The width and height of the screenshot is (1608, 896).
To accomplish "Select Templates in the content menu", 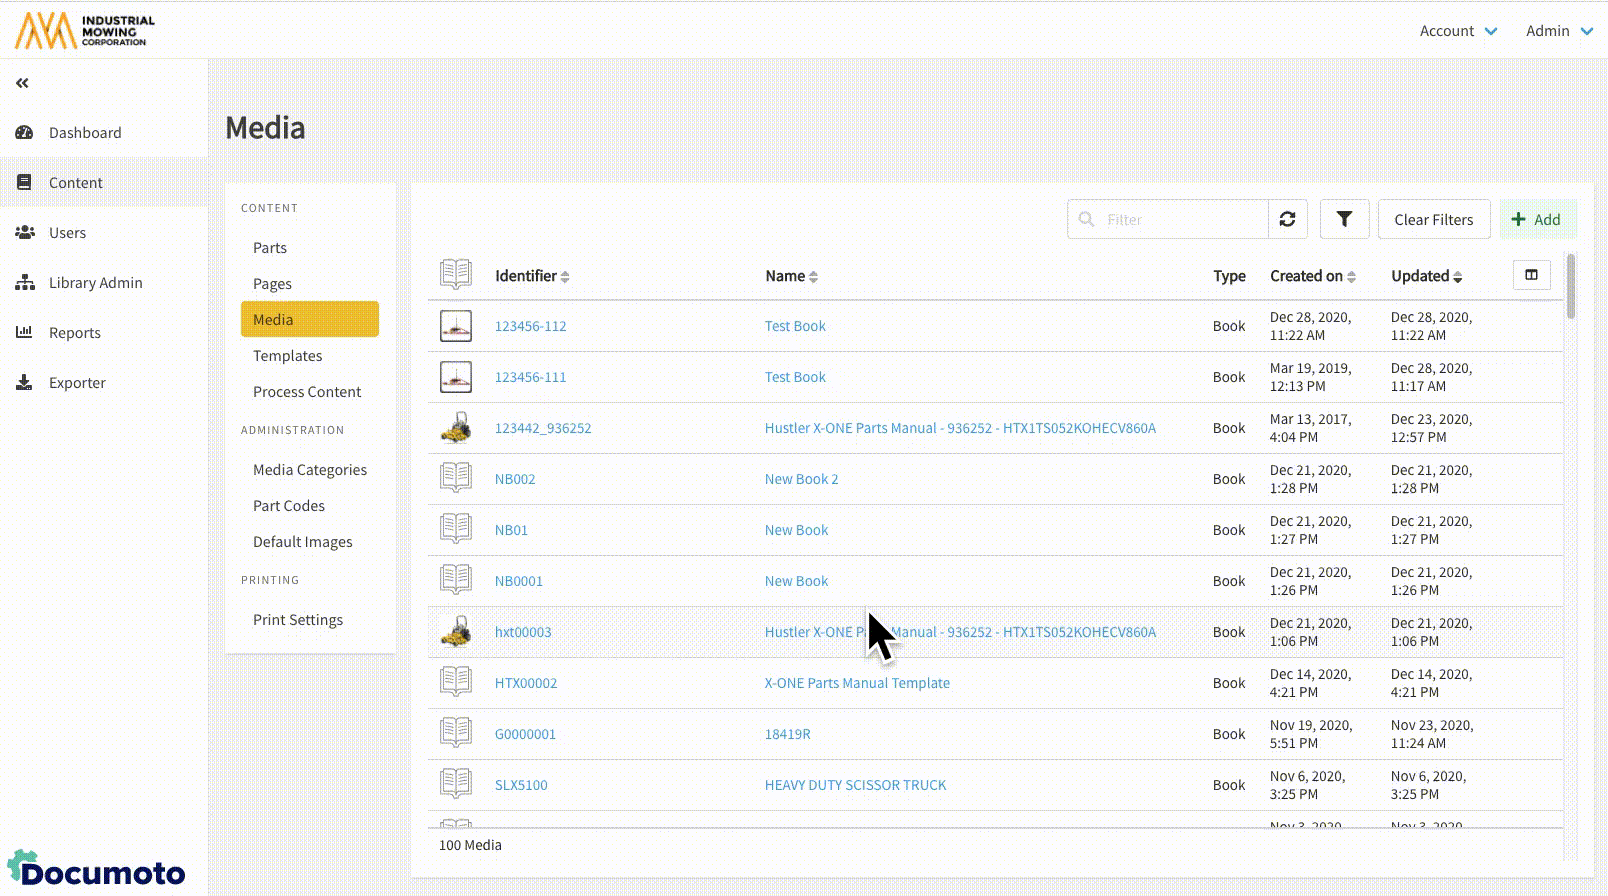I will pyautogui.click(x=287, y=356).
